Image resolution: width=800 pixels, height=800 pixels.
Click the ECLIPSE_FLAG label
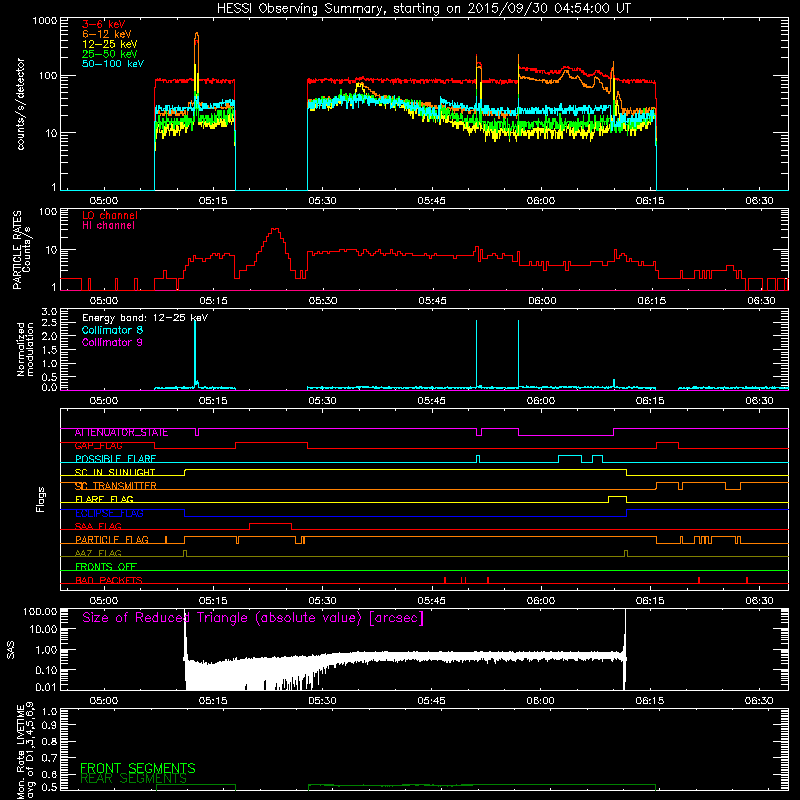[109, 513]
